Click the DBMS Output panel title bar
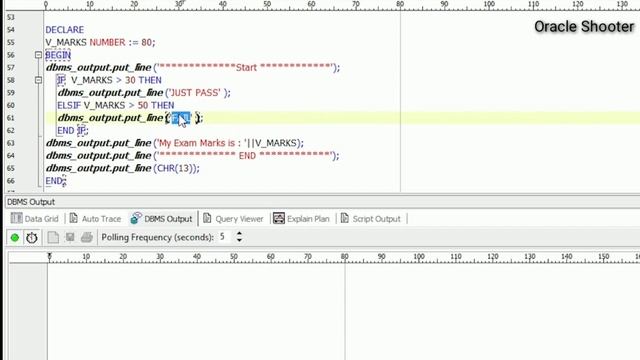 pyautogui.click(x=322, y=202)
